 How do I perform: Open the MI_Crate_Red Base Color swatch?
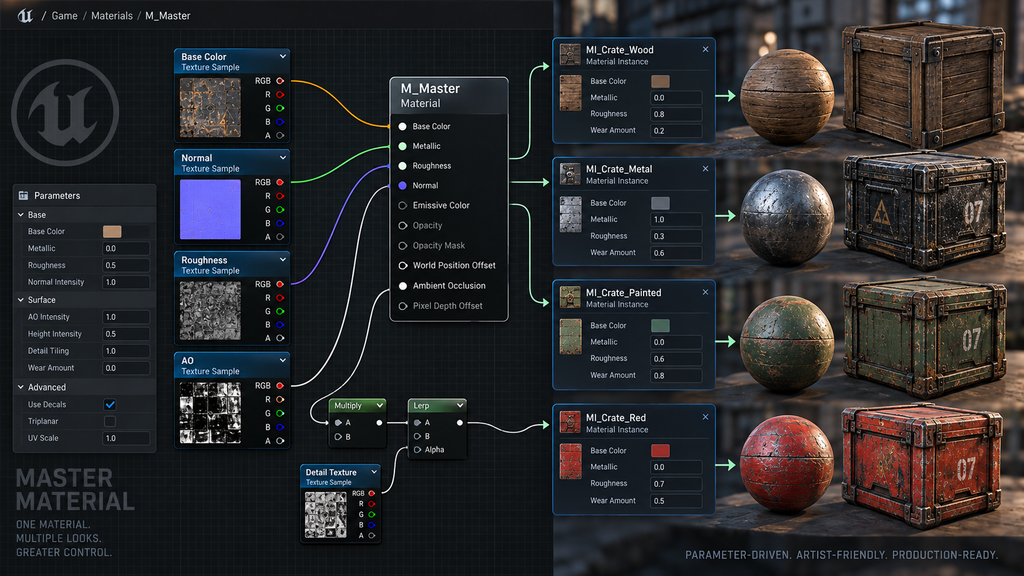660,451
